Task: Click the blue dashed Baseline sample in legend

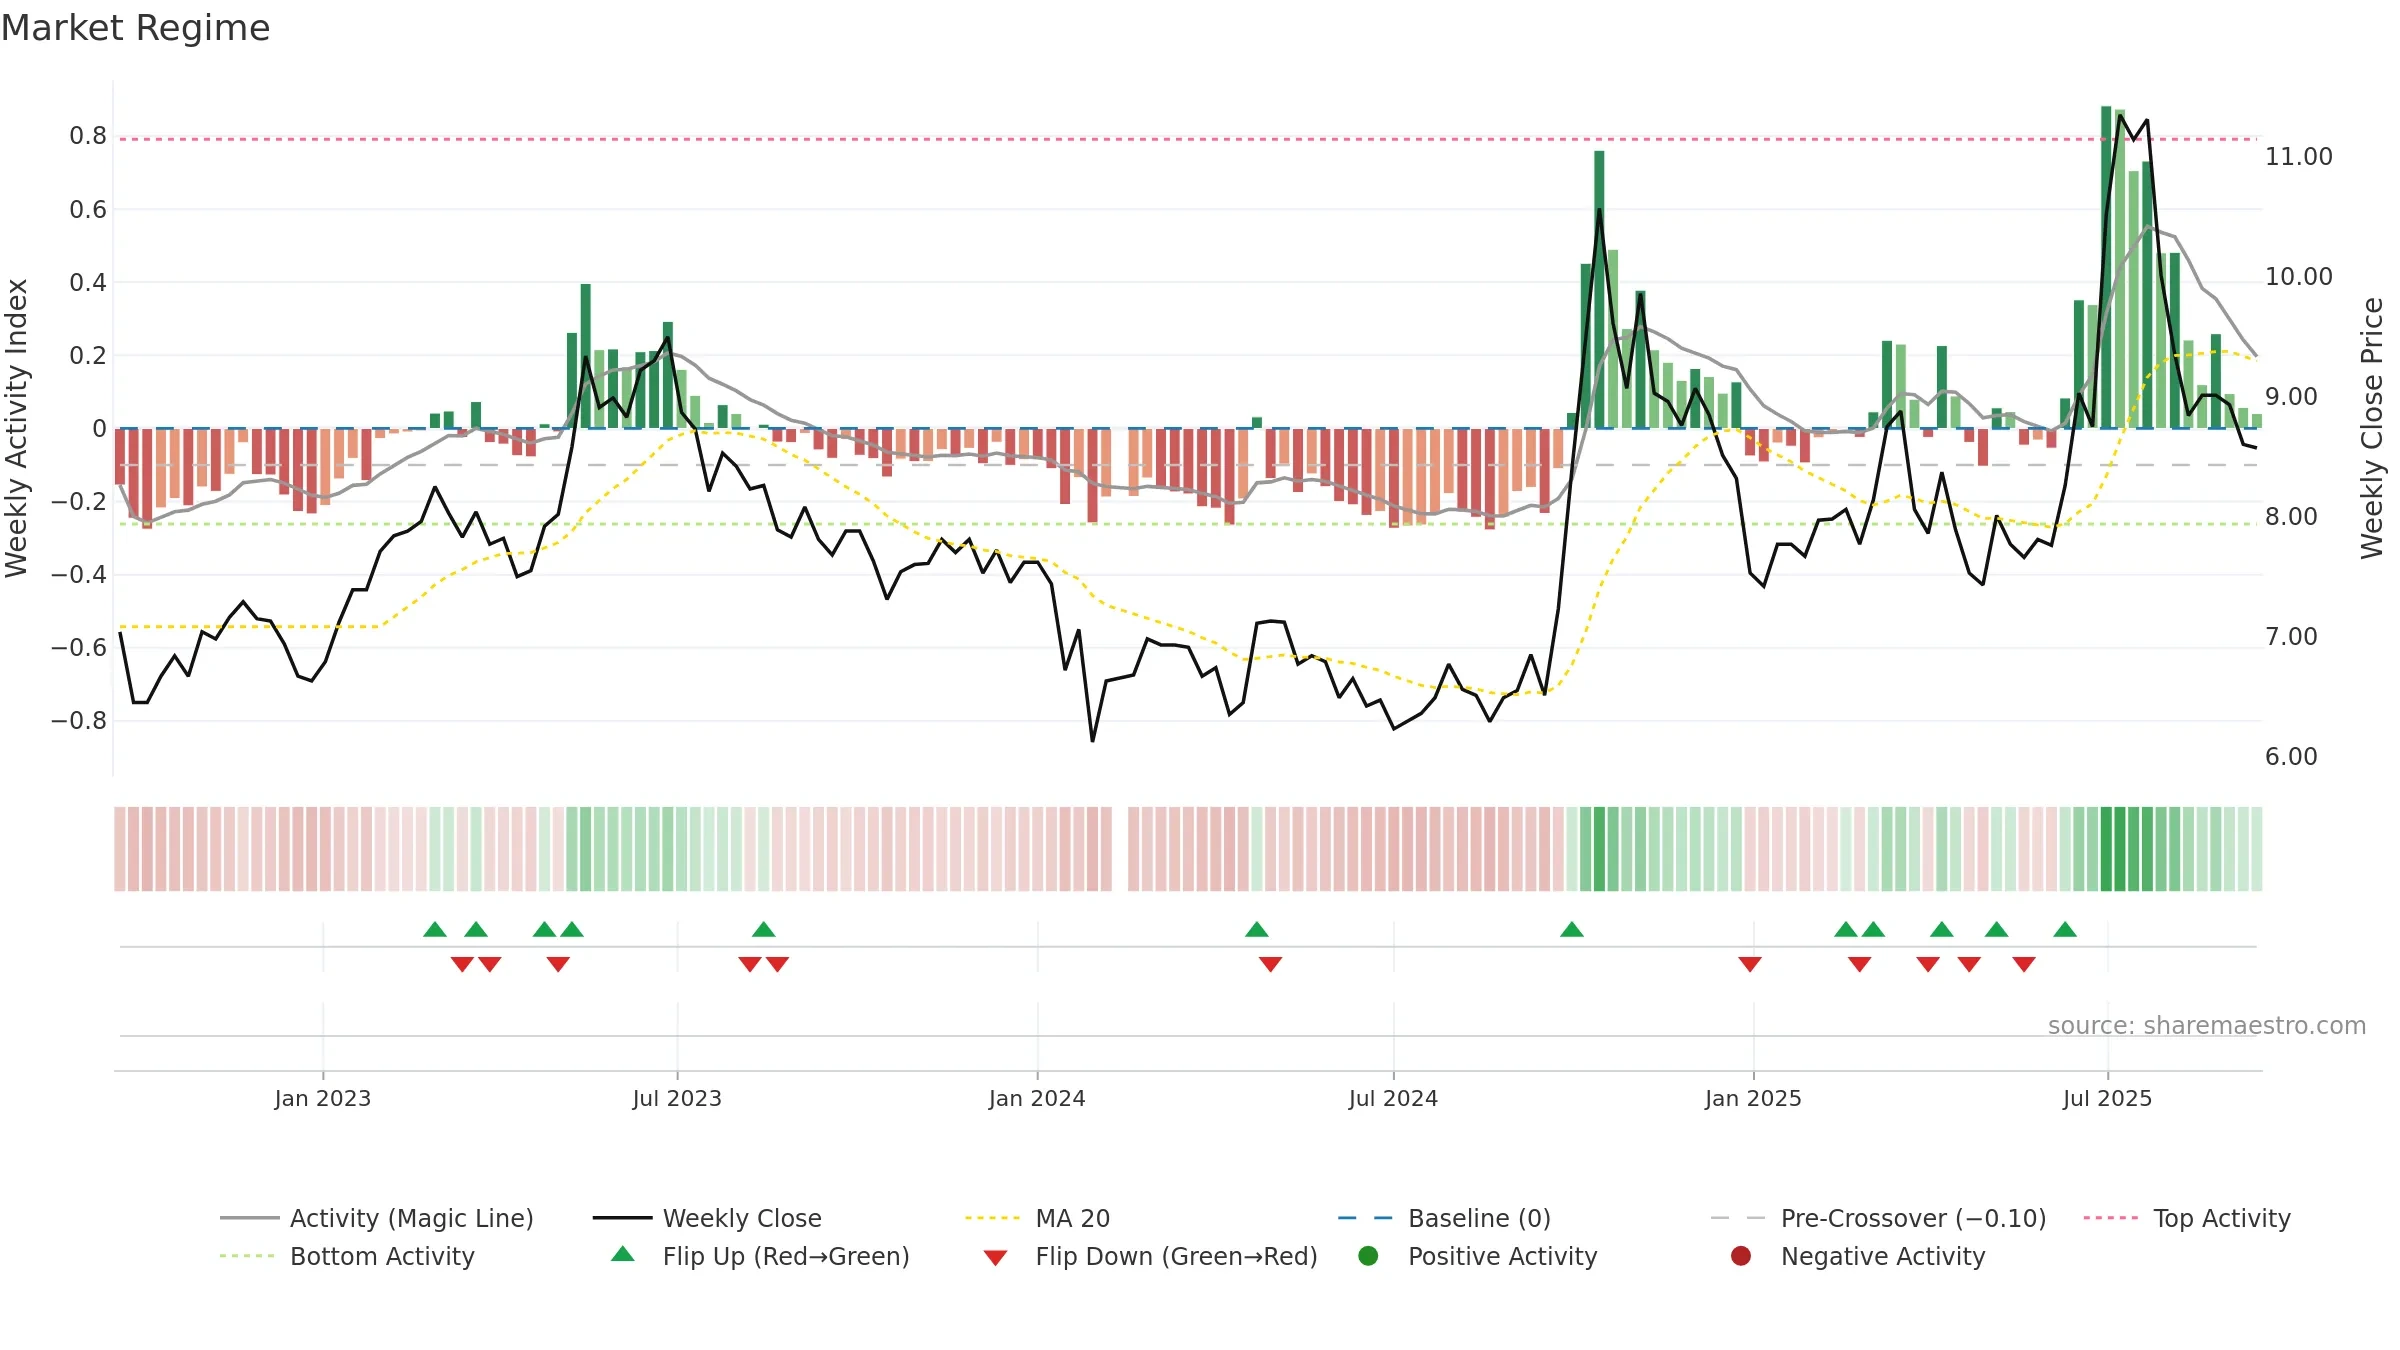Action: 1365,1218
